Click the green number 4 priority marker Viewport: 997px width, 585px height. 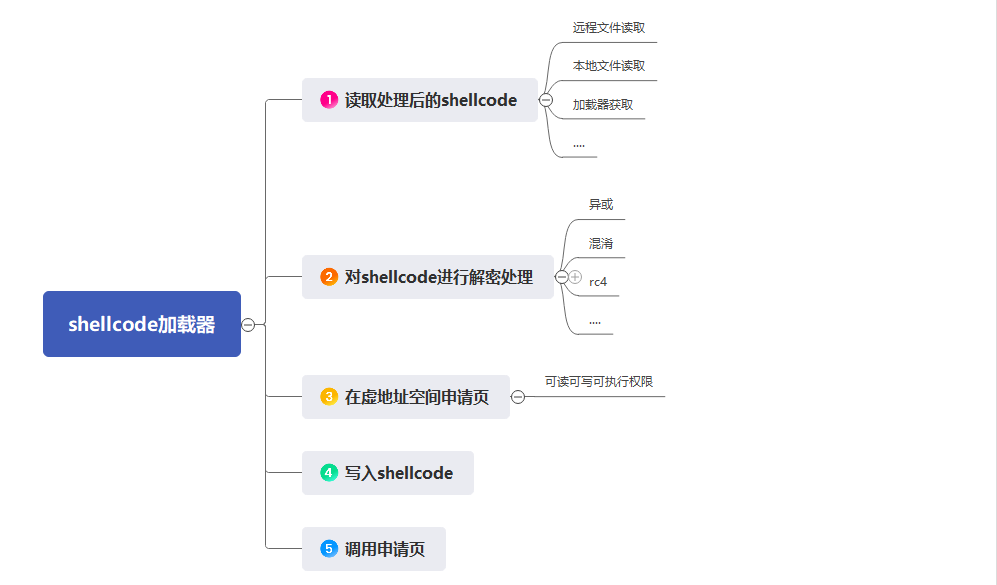pyautogui.click(x=329, y=472)
